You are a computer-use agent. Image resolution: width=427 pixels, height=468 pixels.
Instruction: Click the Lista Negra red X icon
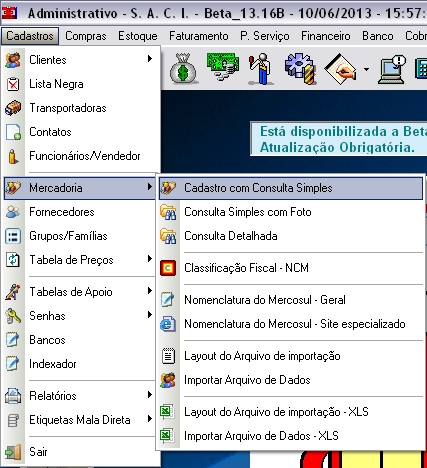[x=13, y=84]
